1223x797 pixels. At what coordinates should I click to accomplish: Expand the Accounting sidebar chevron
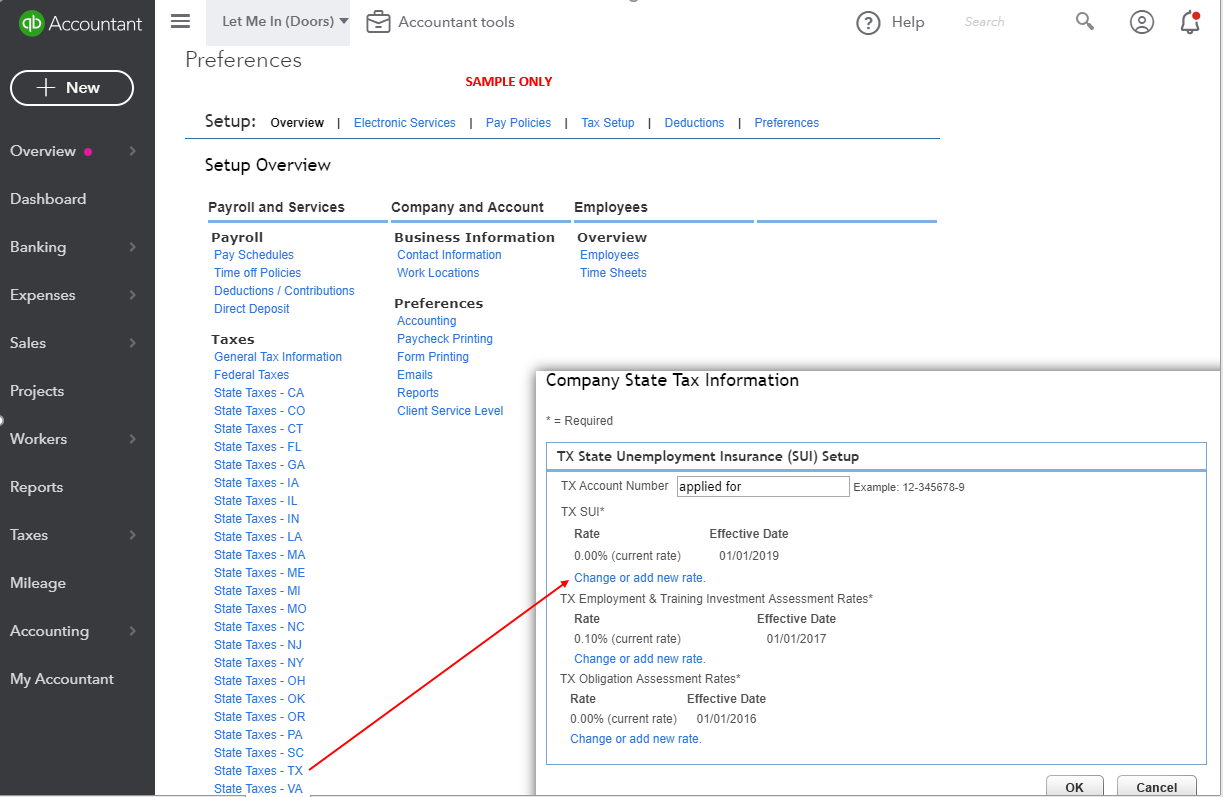[133, 631]
